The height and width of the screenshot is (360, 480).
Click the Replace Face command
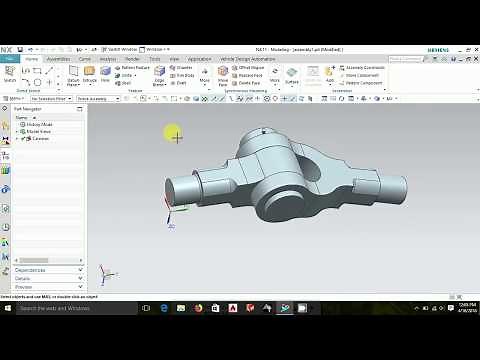tap(247, 76)
